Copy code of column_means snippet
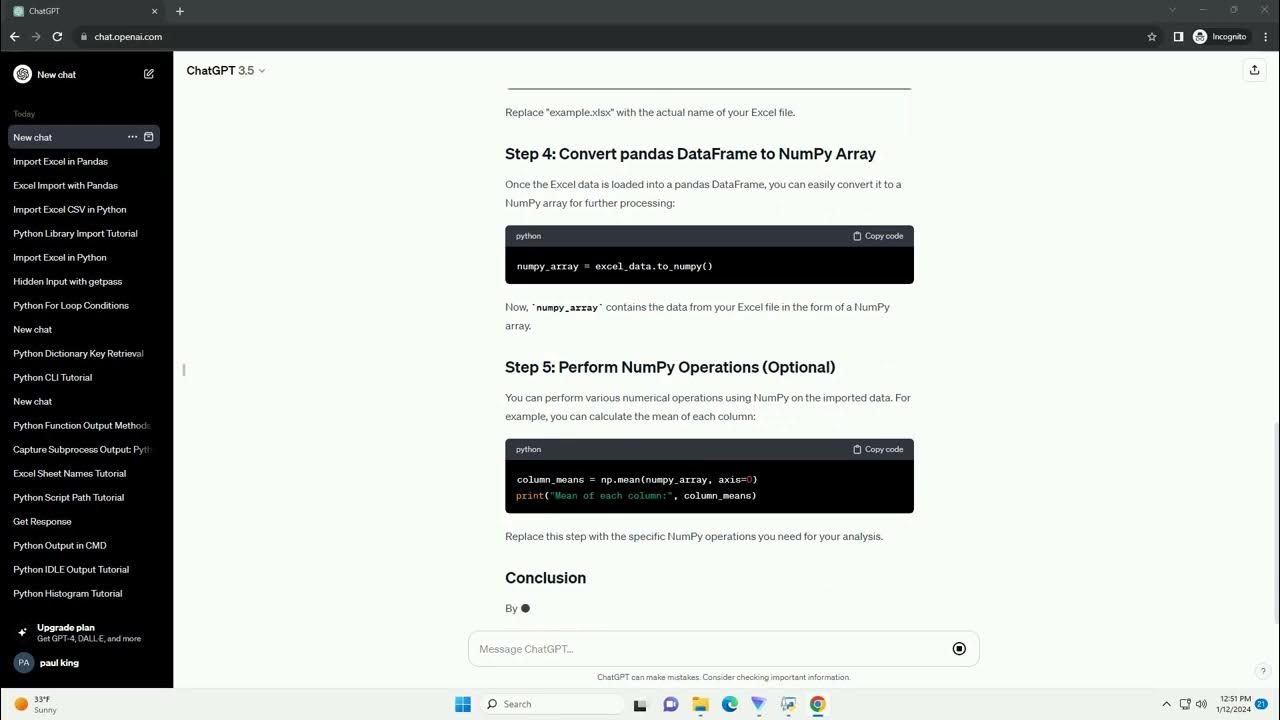1280x720 pixels. (878, 449)
